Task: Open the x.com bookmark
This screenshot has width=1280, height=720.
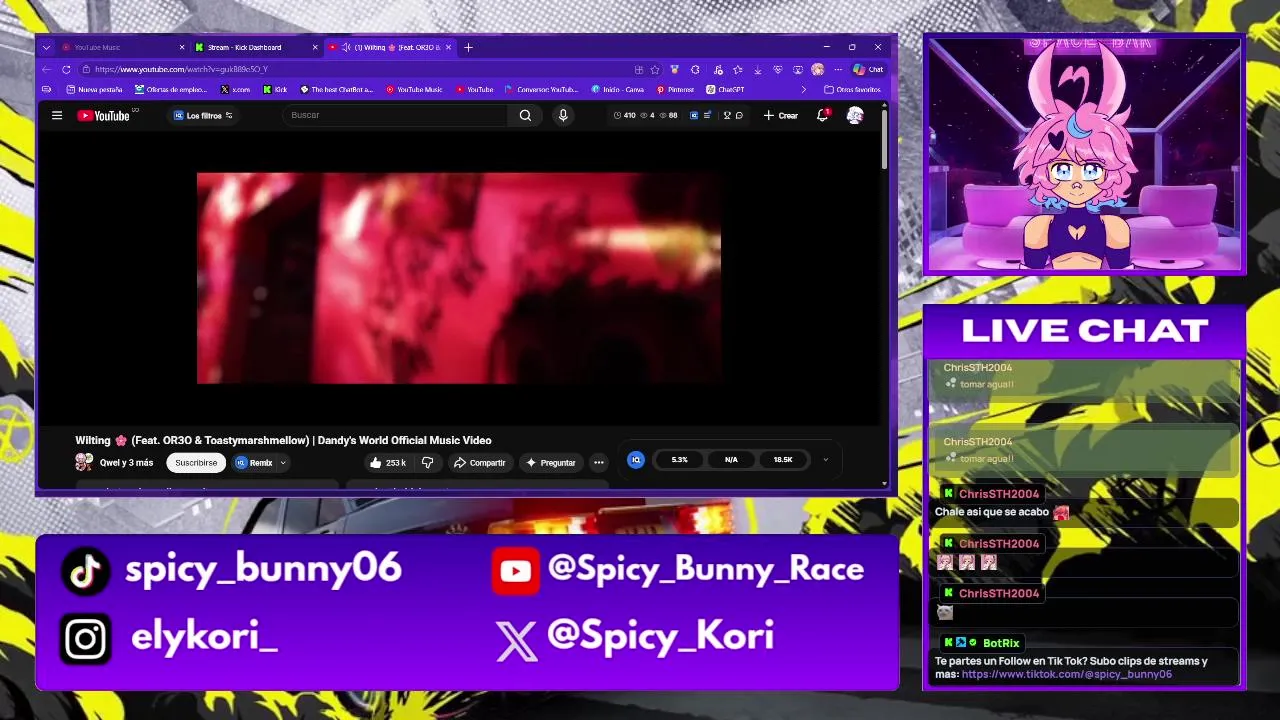Action: tap(235, 89)
